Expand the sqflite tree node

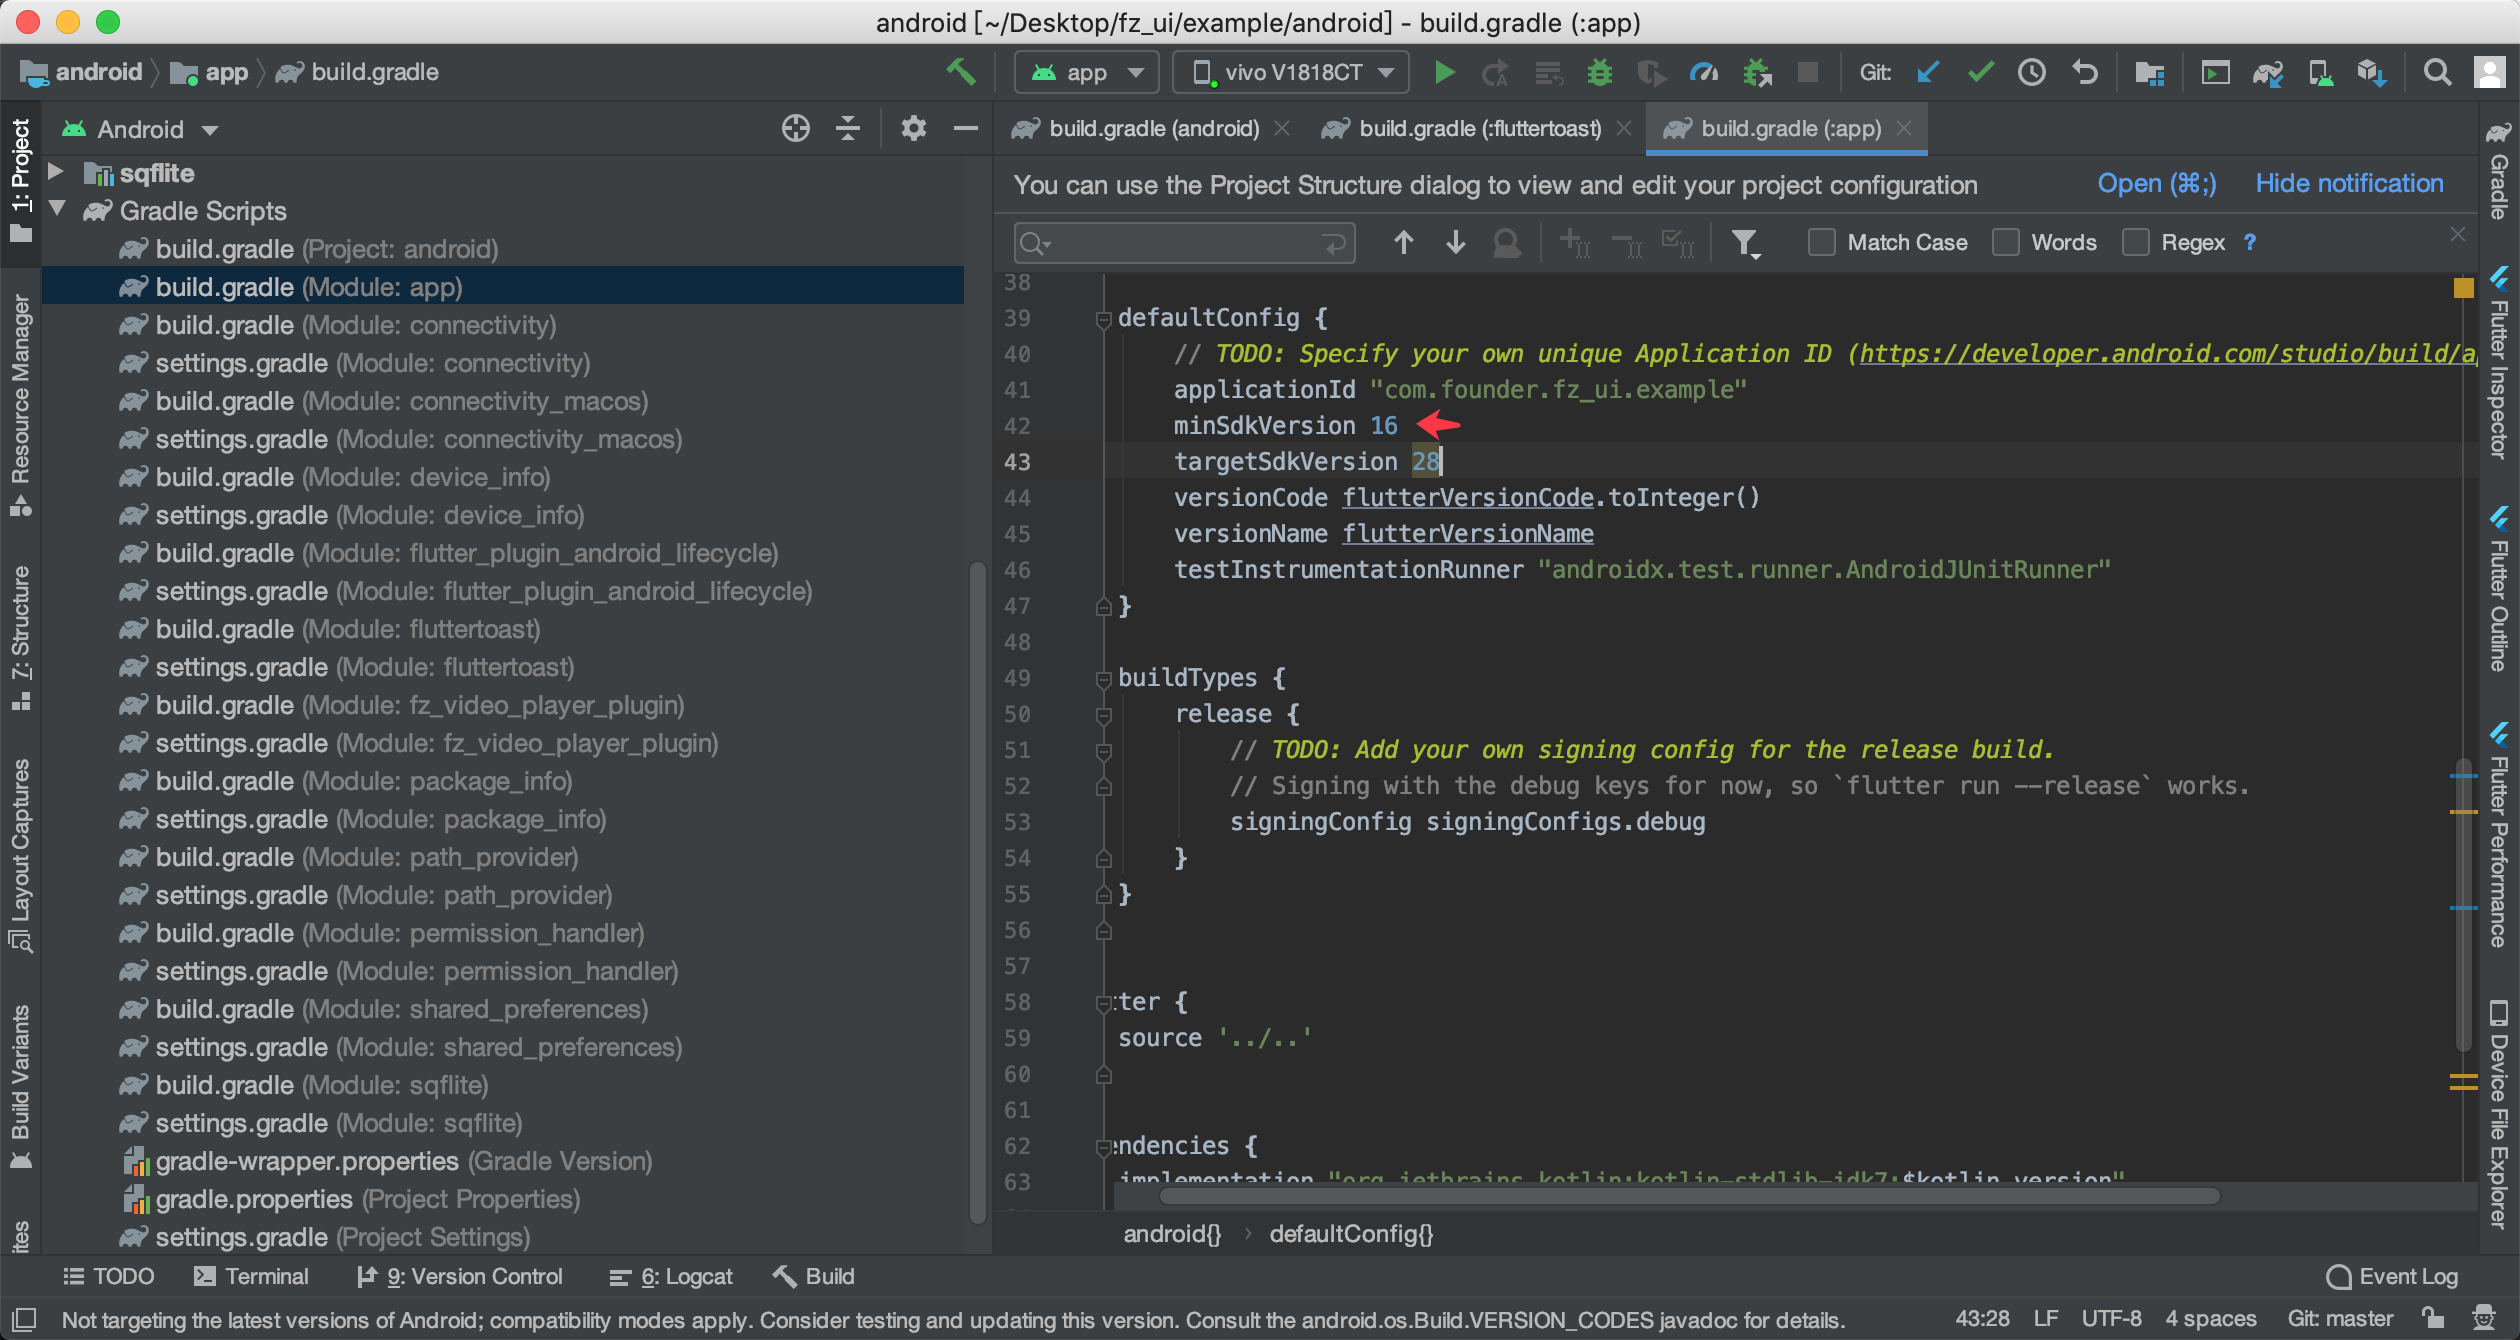tap(56, 172)
